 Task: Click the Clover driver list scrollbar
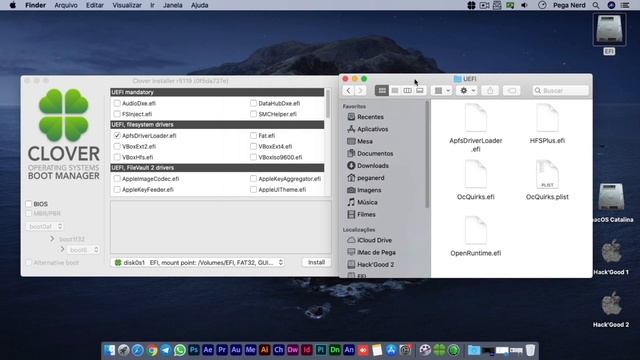327,104
